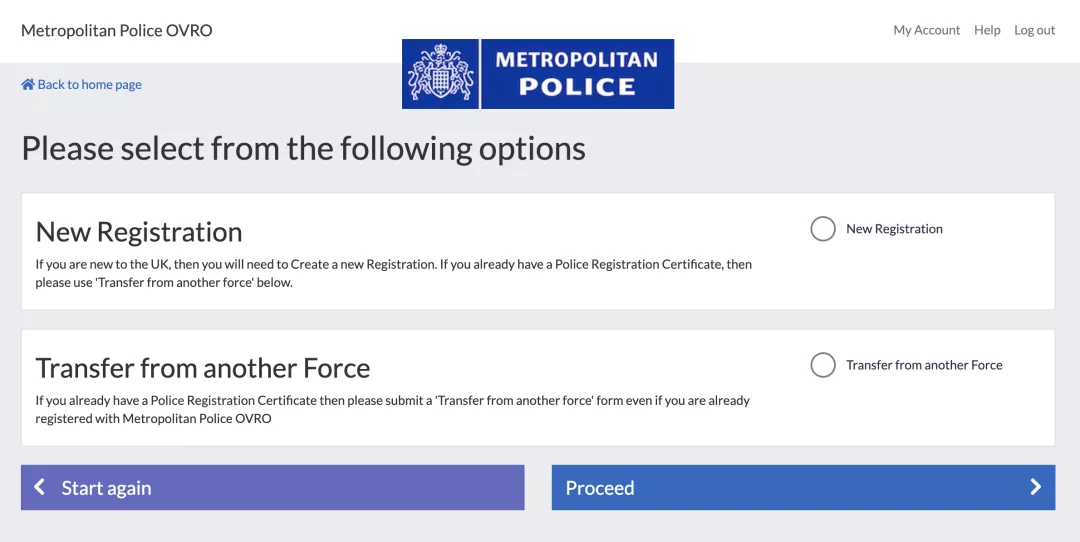Click the Transfer from another Force card heading
The image size is (1080, 542).
202,368
